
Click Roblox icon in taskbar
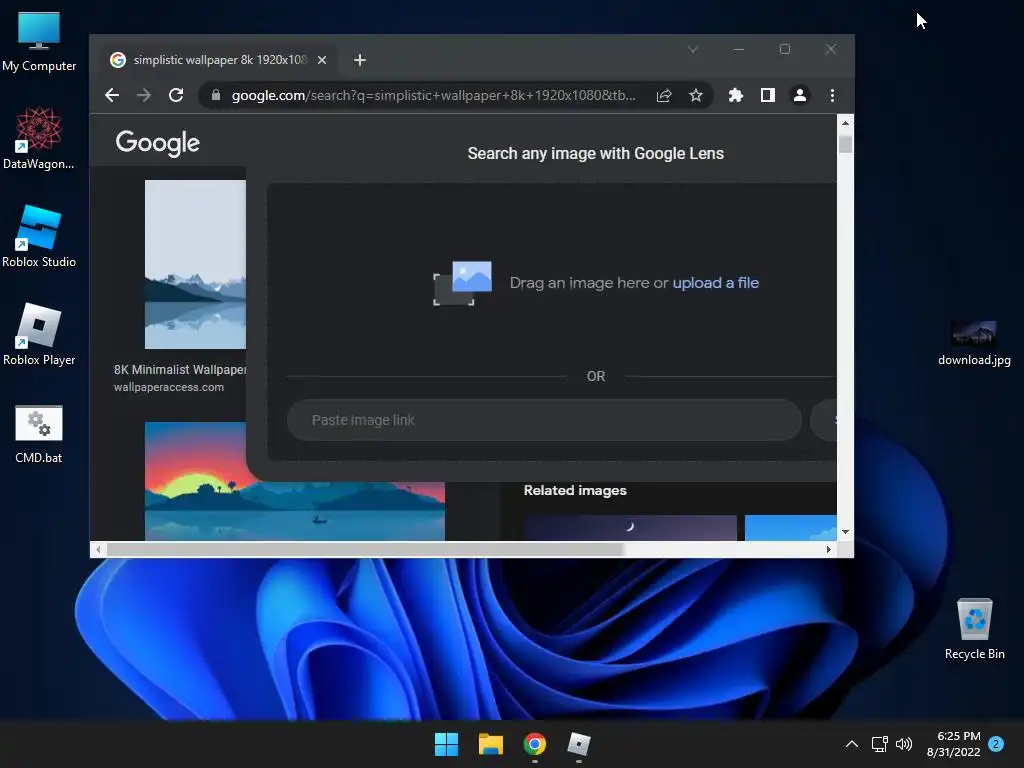tap(579, 744)
